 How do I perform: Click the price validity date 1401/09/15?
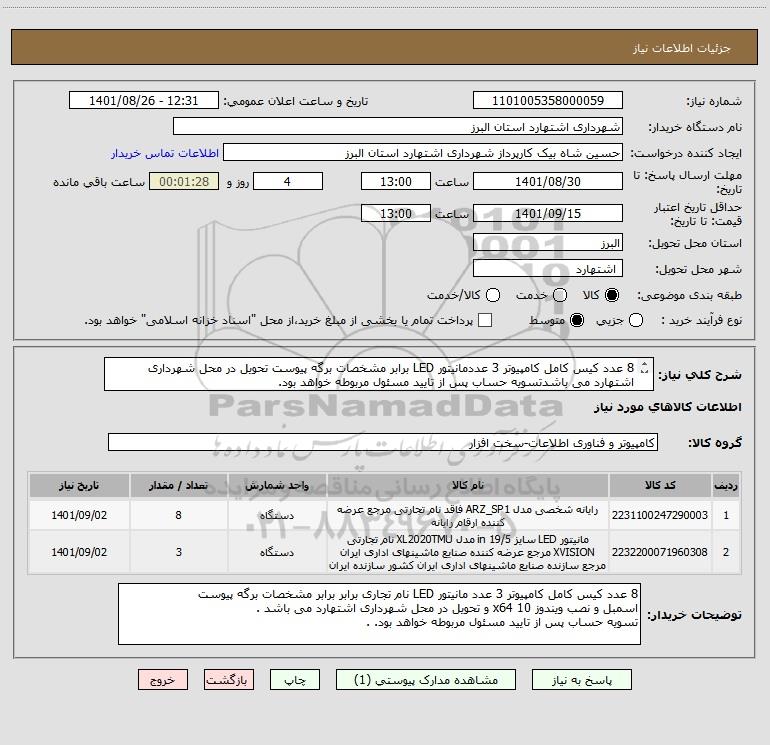548,213
